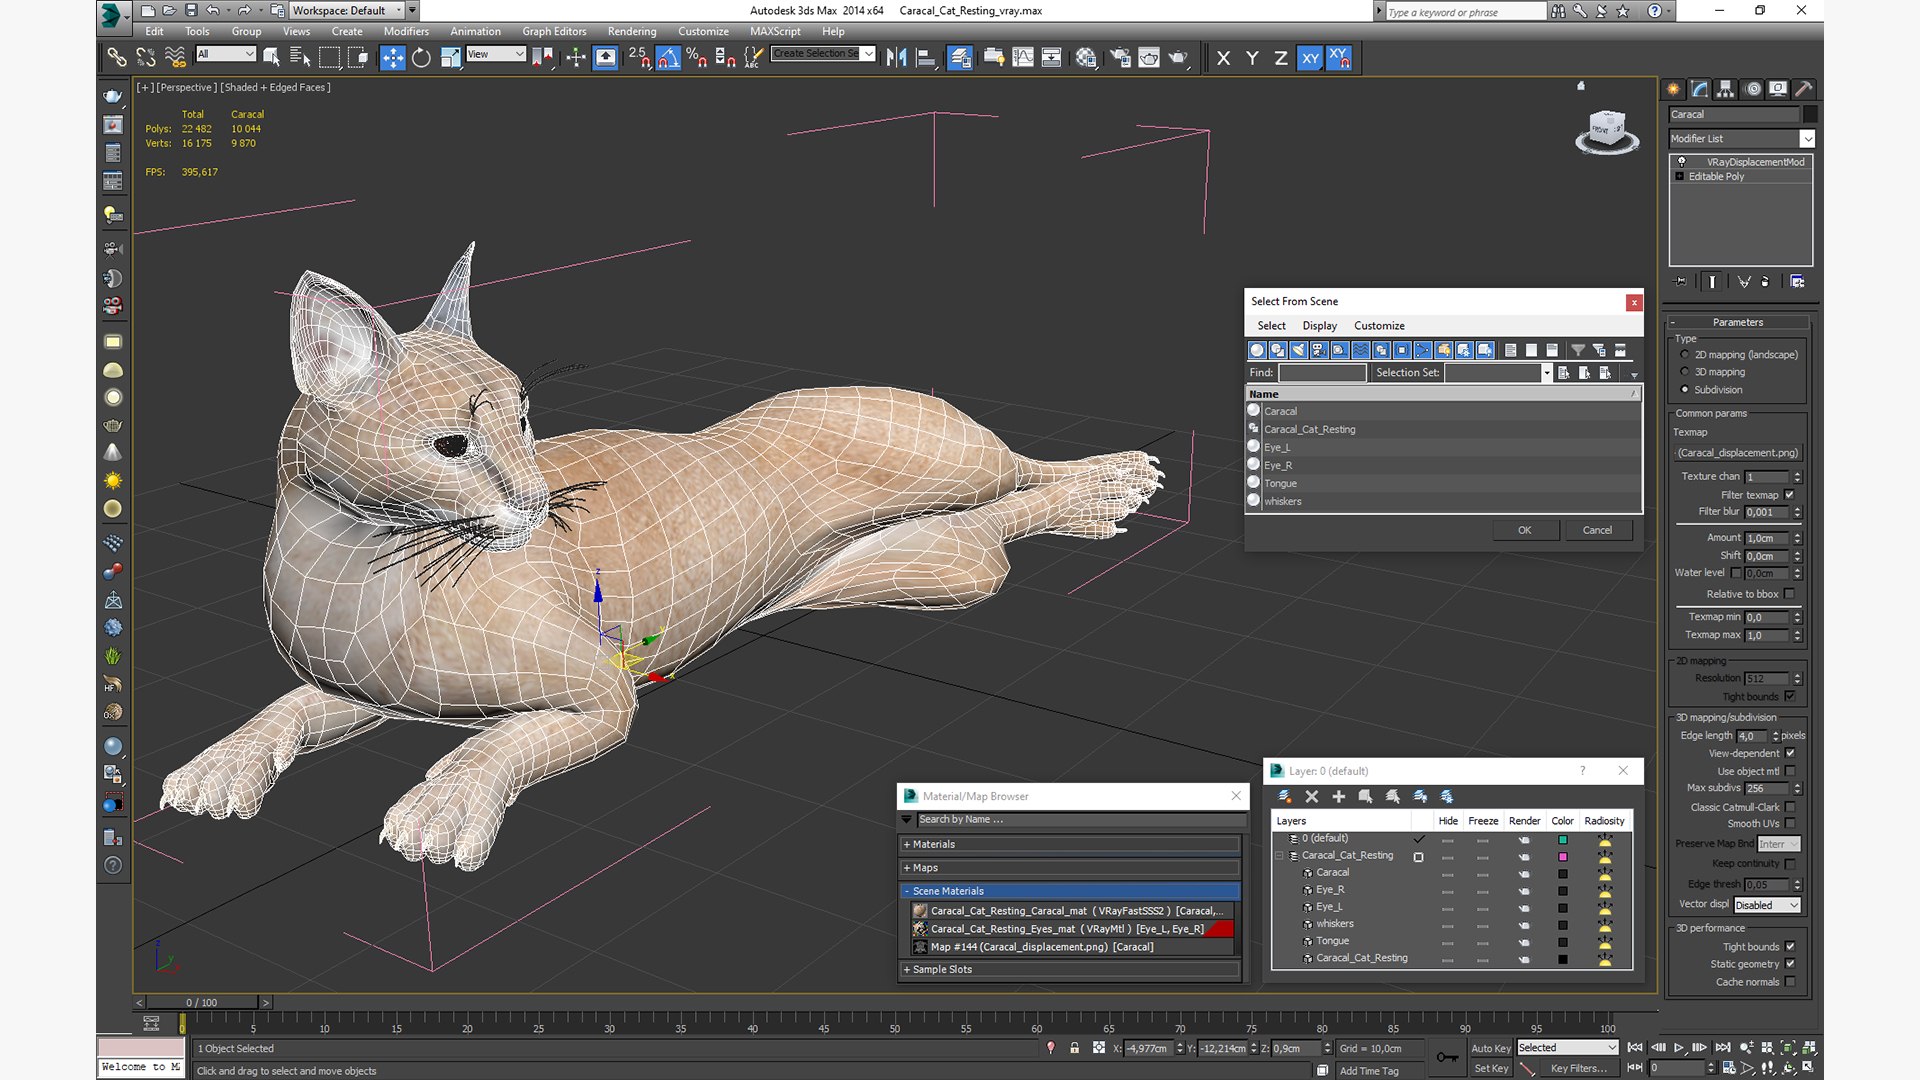Click Delete Layer X icon in Layer dialog
1920x1080 pixels.
(x=1312, y=797)
